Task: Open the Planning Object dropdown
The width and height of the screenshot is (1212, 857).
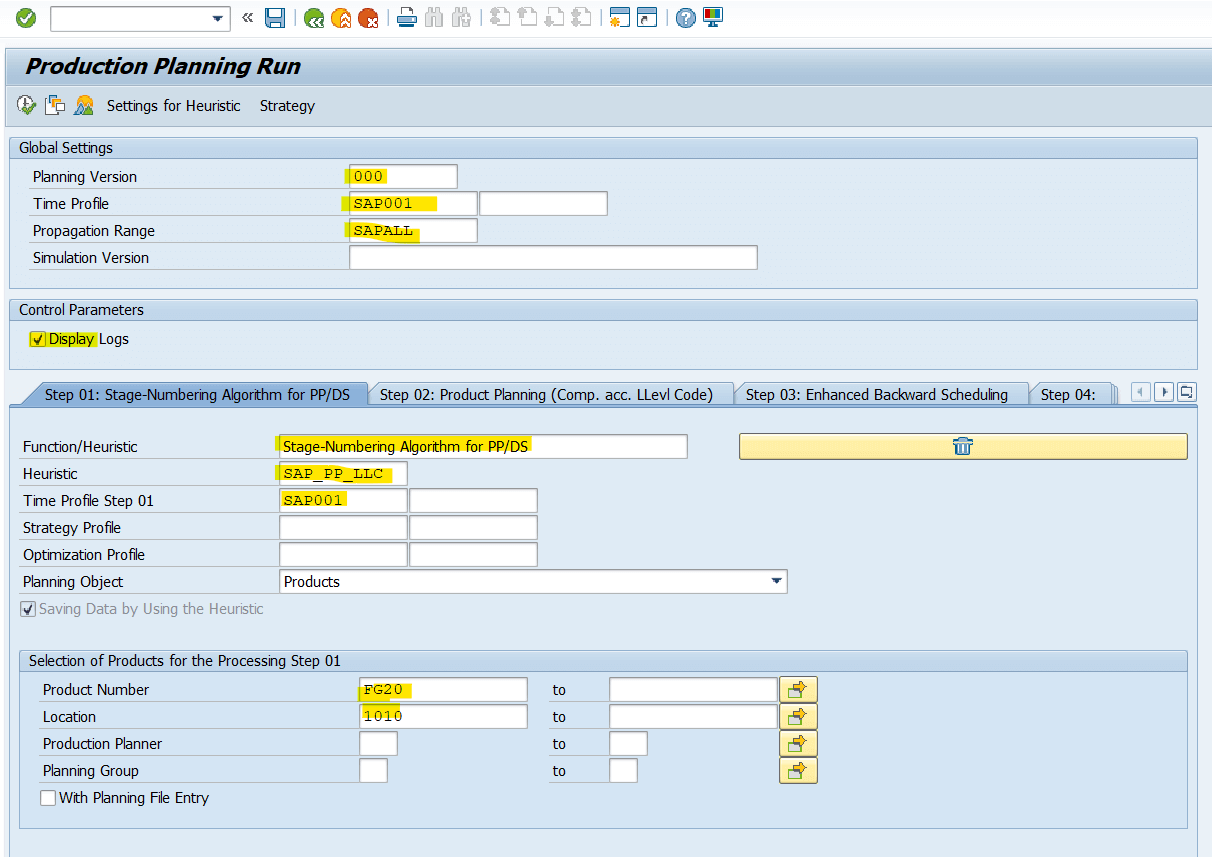Action: (777, 581)
